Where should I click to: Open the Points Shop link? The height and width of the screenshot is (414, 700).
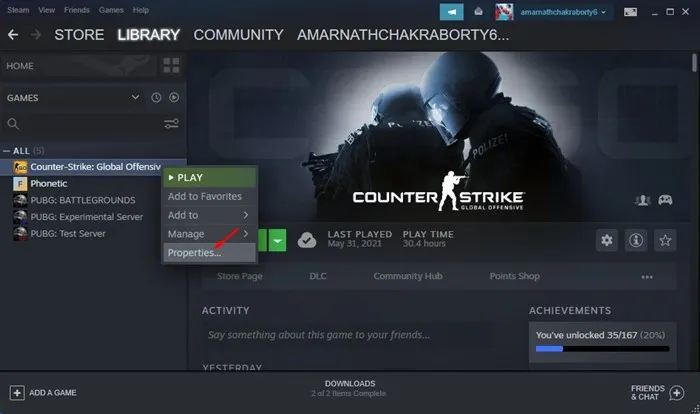515,276
